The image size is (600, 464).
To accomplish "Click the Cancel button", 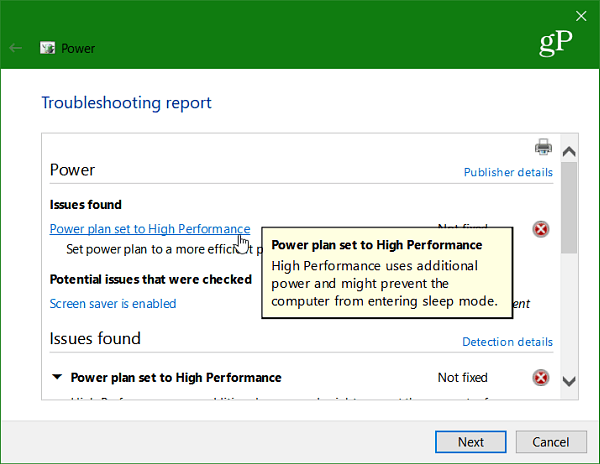I will pos(551,442).
